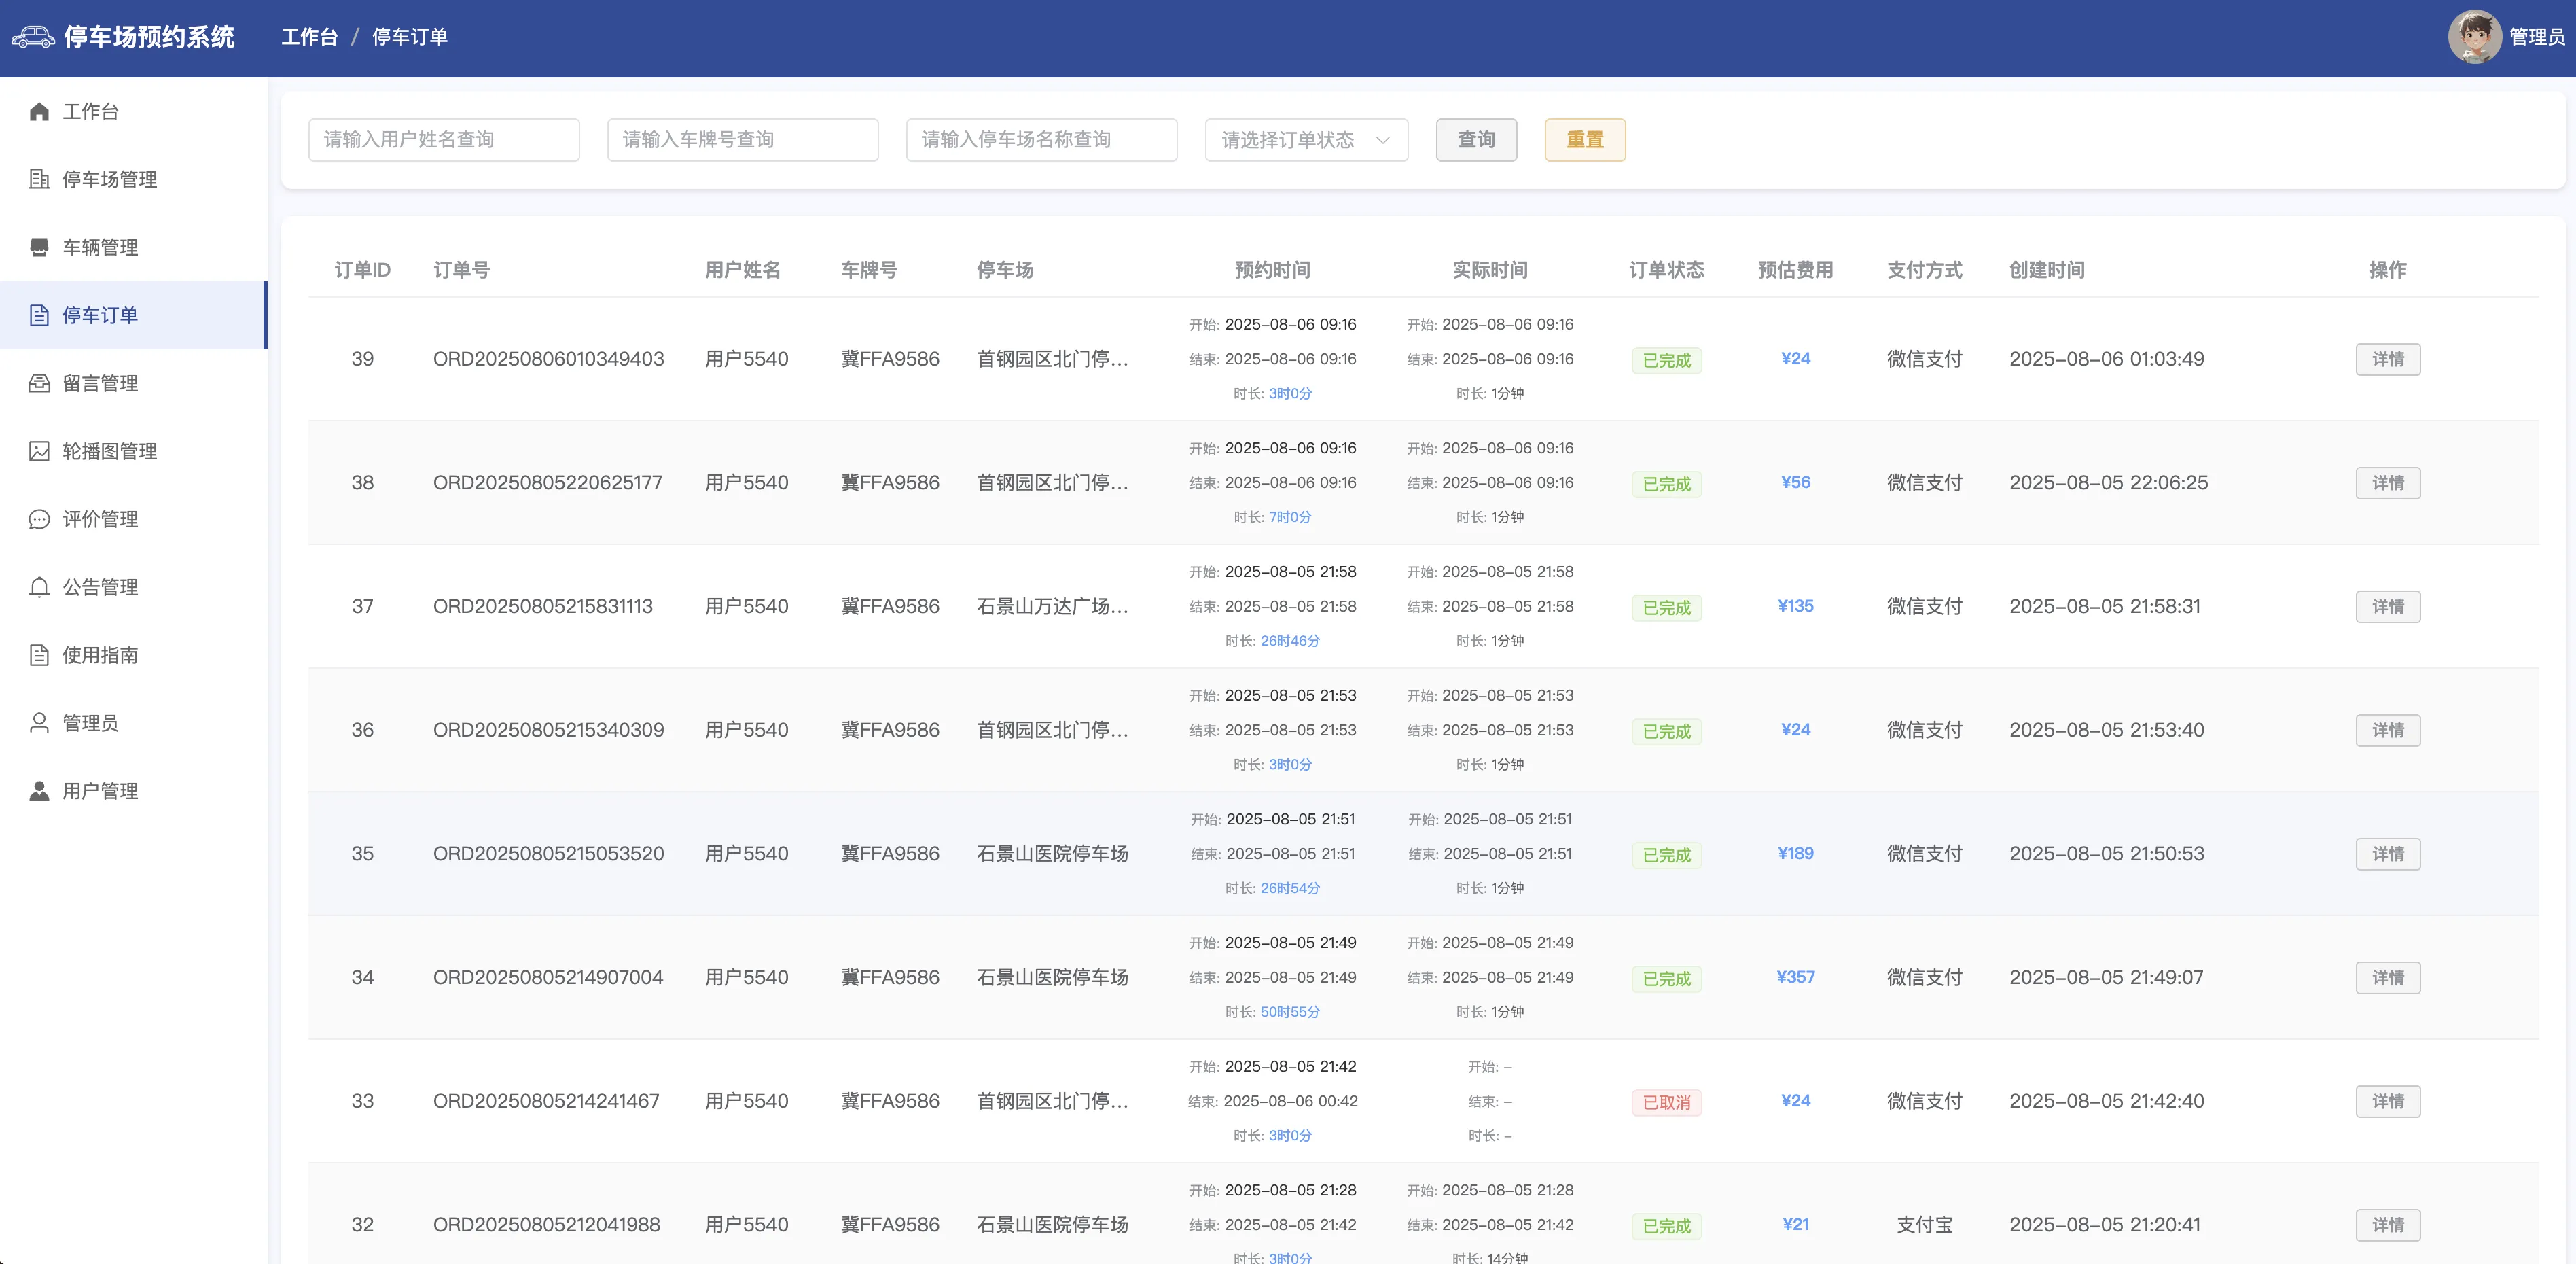Click the administrator avatar picture

(x=2474, y=37)
